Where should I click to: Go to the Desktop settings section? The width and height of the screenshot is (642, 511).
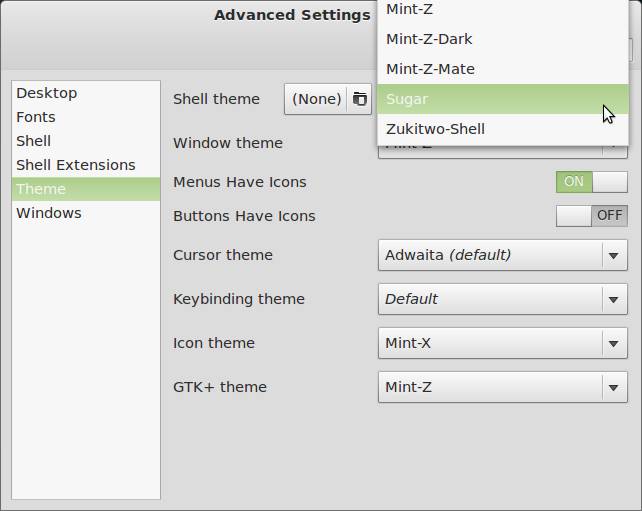click(x=86, y=93)
